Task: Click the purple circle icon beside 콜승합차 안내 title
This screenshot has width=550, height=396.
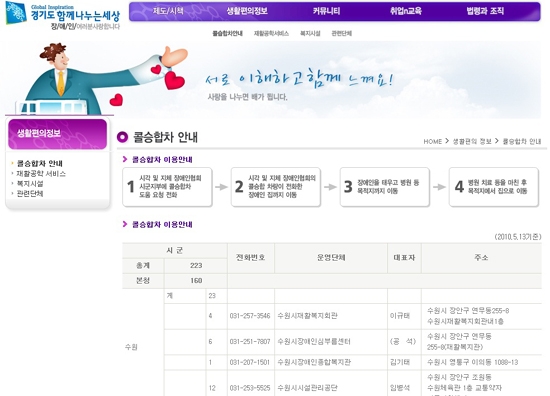Action: click(122, 137)
